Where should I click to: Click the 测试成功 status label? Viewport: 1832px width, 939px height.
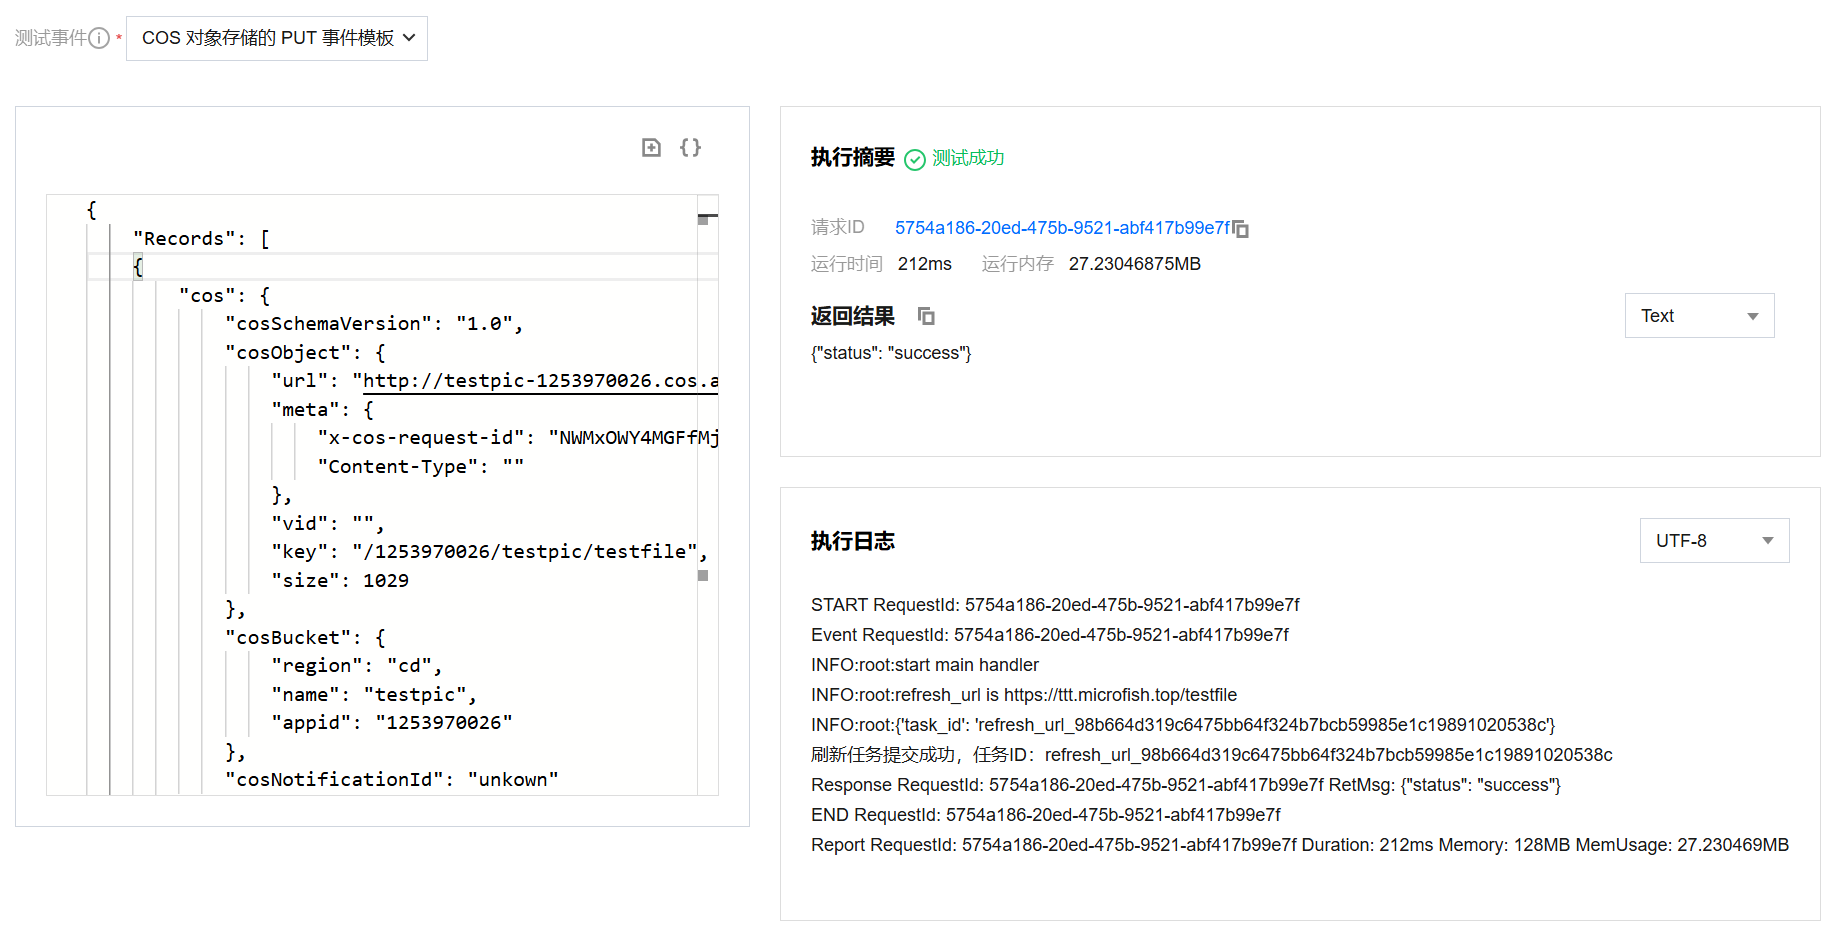click(x=968, y=158)
